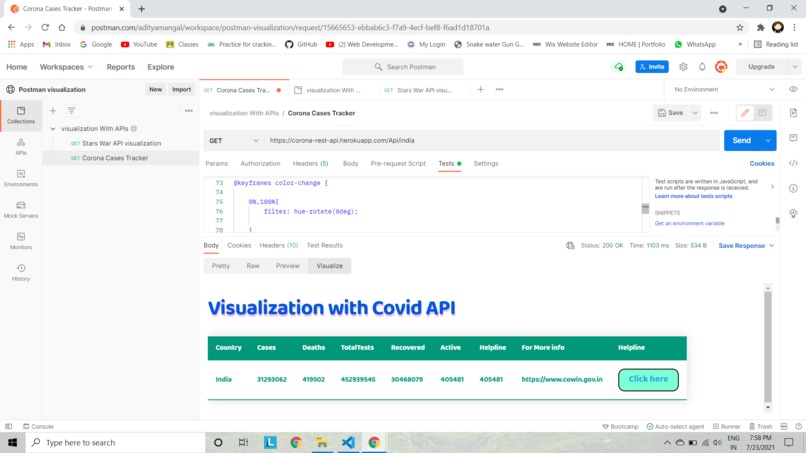
Task: Switch to the request Settings tab
Action: point(486,164)
